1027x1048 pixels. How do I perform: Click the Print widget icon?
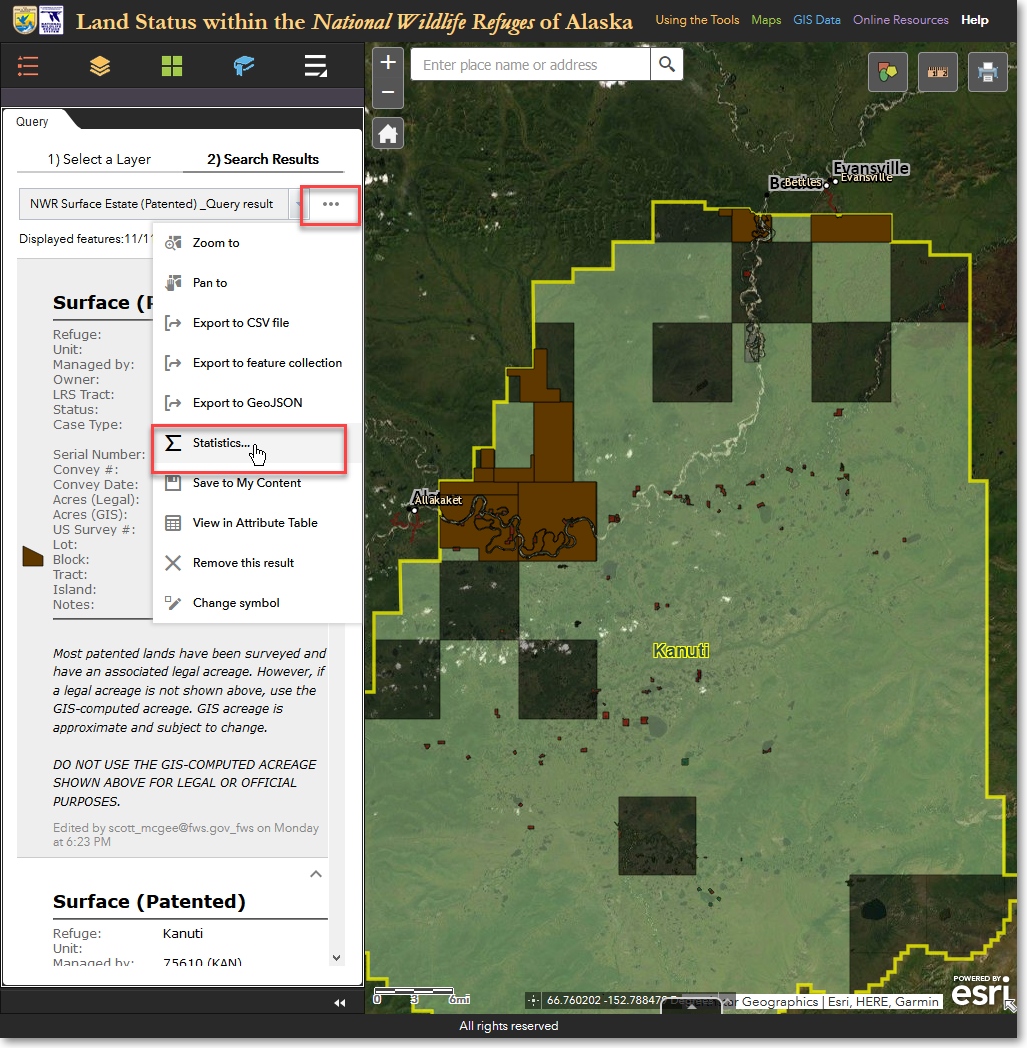tap(987, 71)
